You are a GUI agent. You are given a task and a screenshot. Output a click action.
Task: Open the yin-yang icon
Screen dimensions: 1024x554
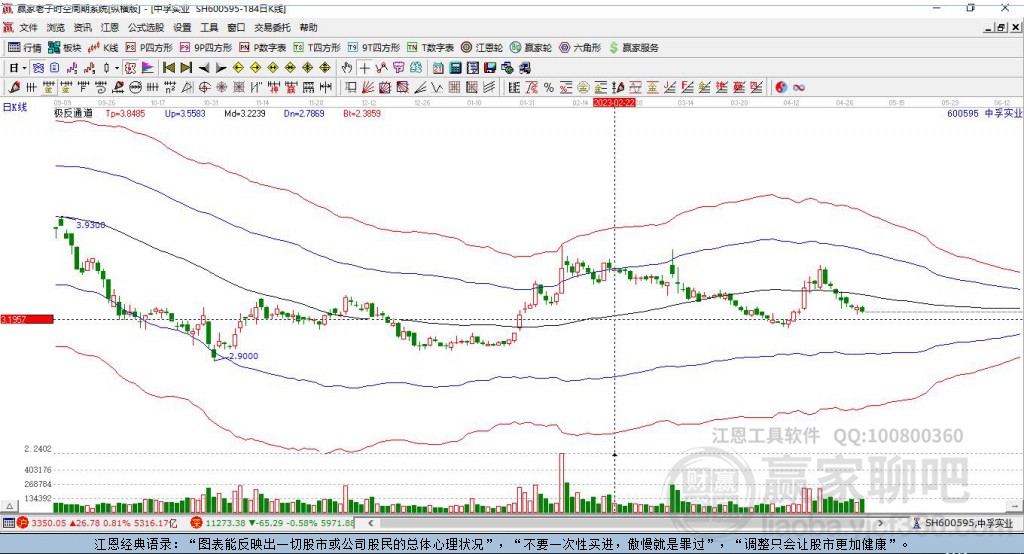781,88
